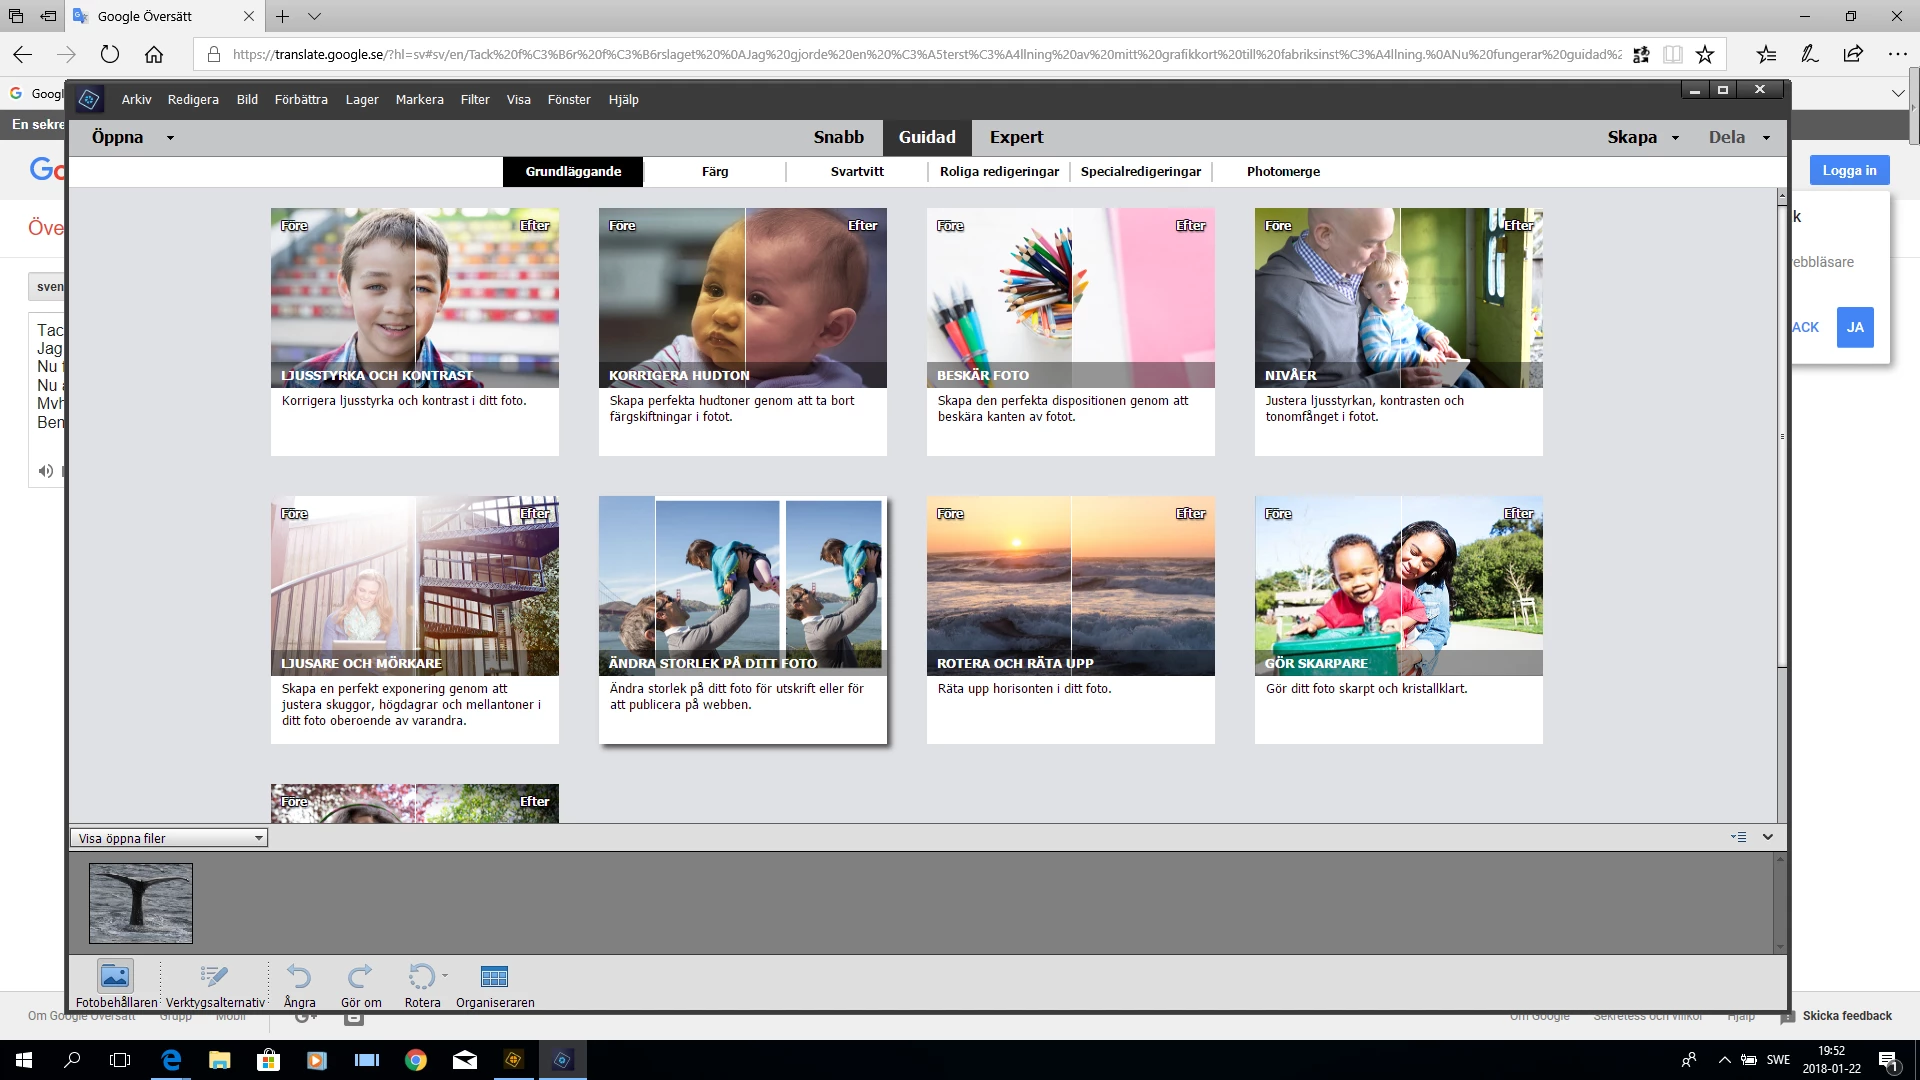1920x1080 pixels.
Task: Collapse photo bin with chevron arrow
Action: pos(1767,837)
